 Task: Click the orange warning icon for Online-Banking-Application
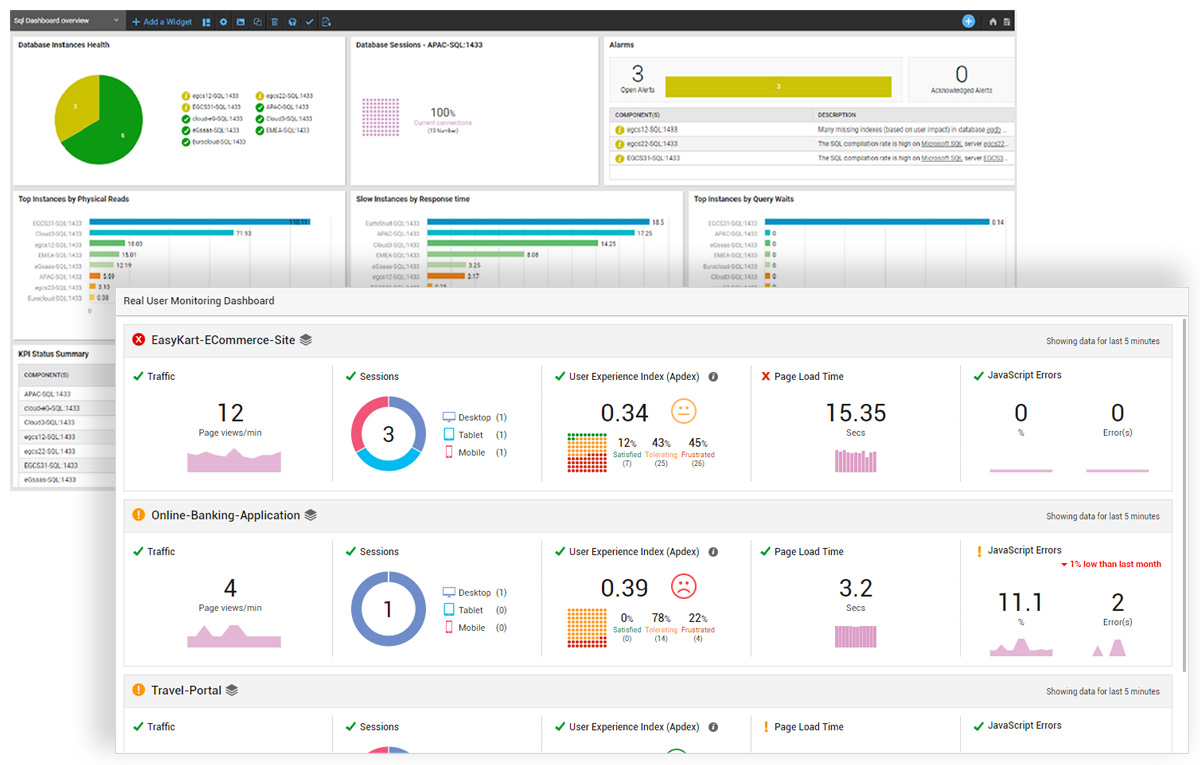(138, 515)
